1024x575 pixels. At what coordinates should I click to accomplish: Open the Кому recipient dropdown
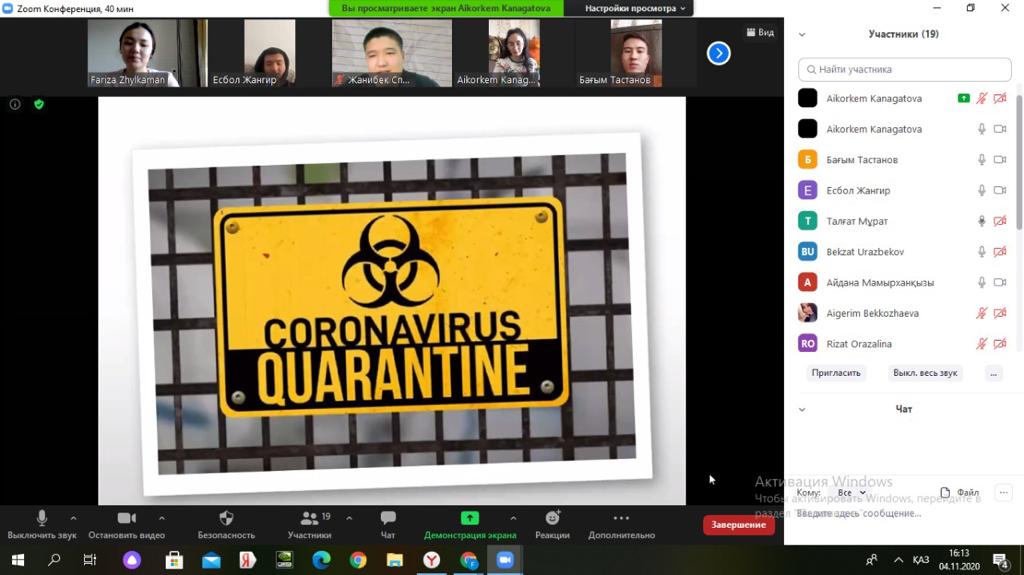pos(851,493)
